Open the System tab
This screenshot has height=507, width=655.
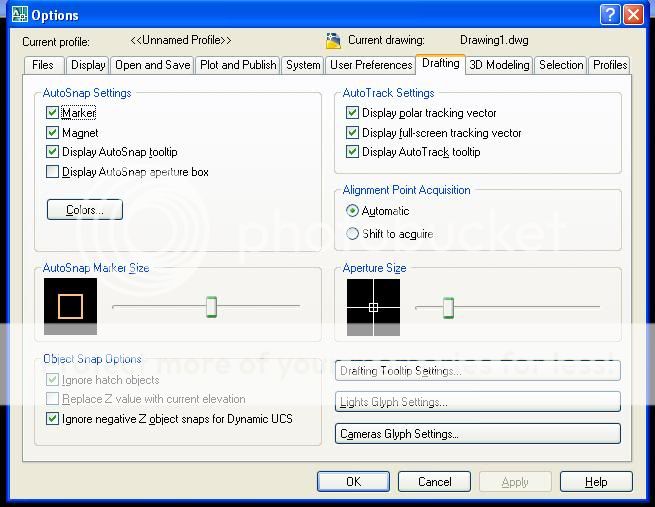303,65
